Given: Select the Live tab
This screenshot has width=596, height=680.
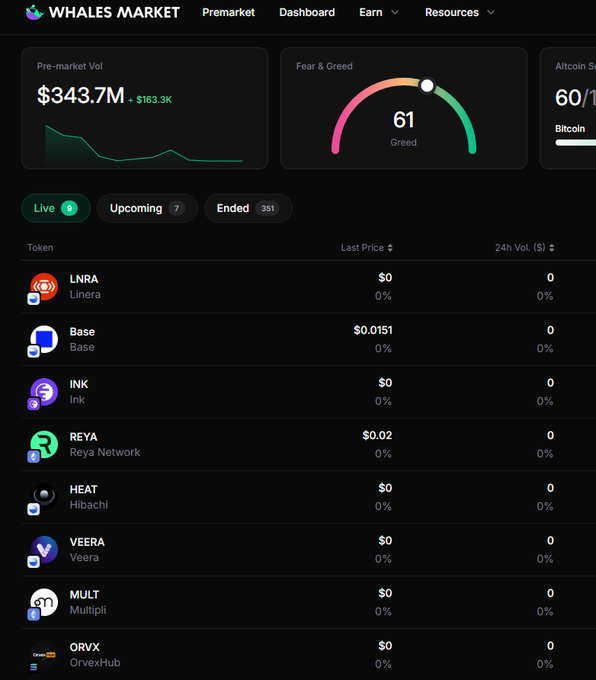Looking at the screenshot, I should 56,208.
